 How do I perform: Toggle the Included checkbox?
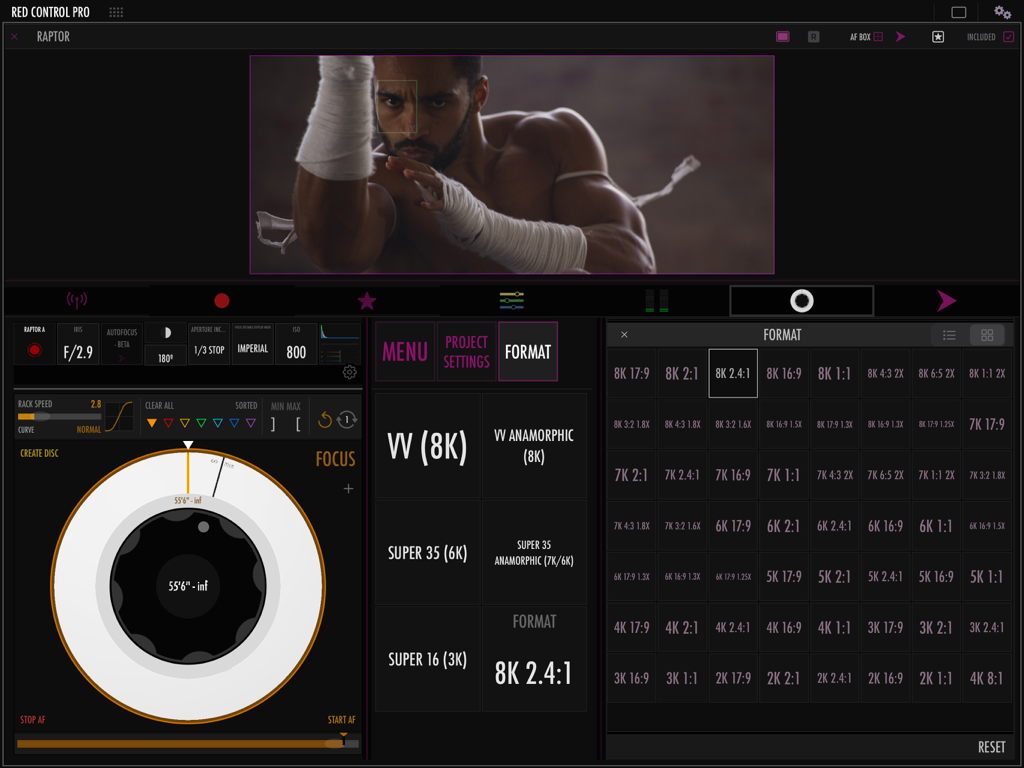point(1008,37)
